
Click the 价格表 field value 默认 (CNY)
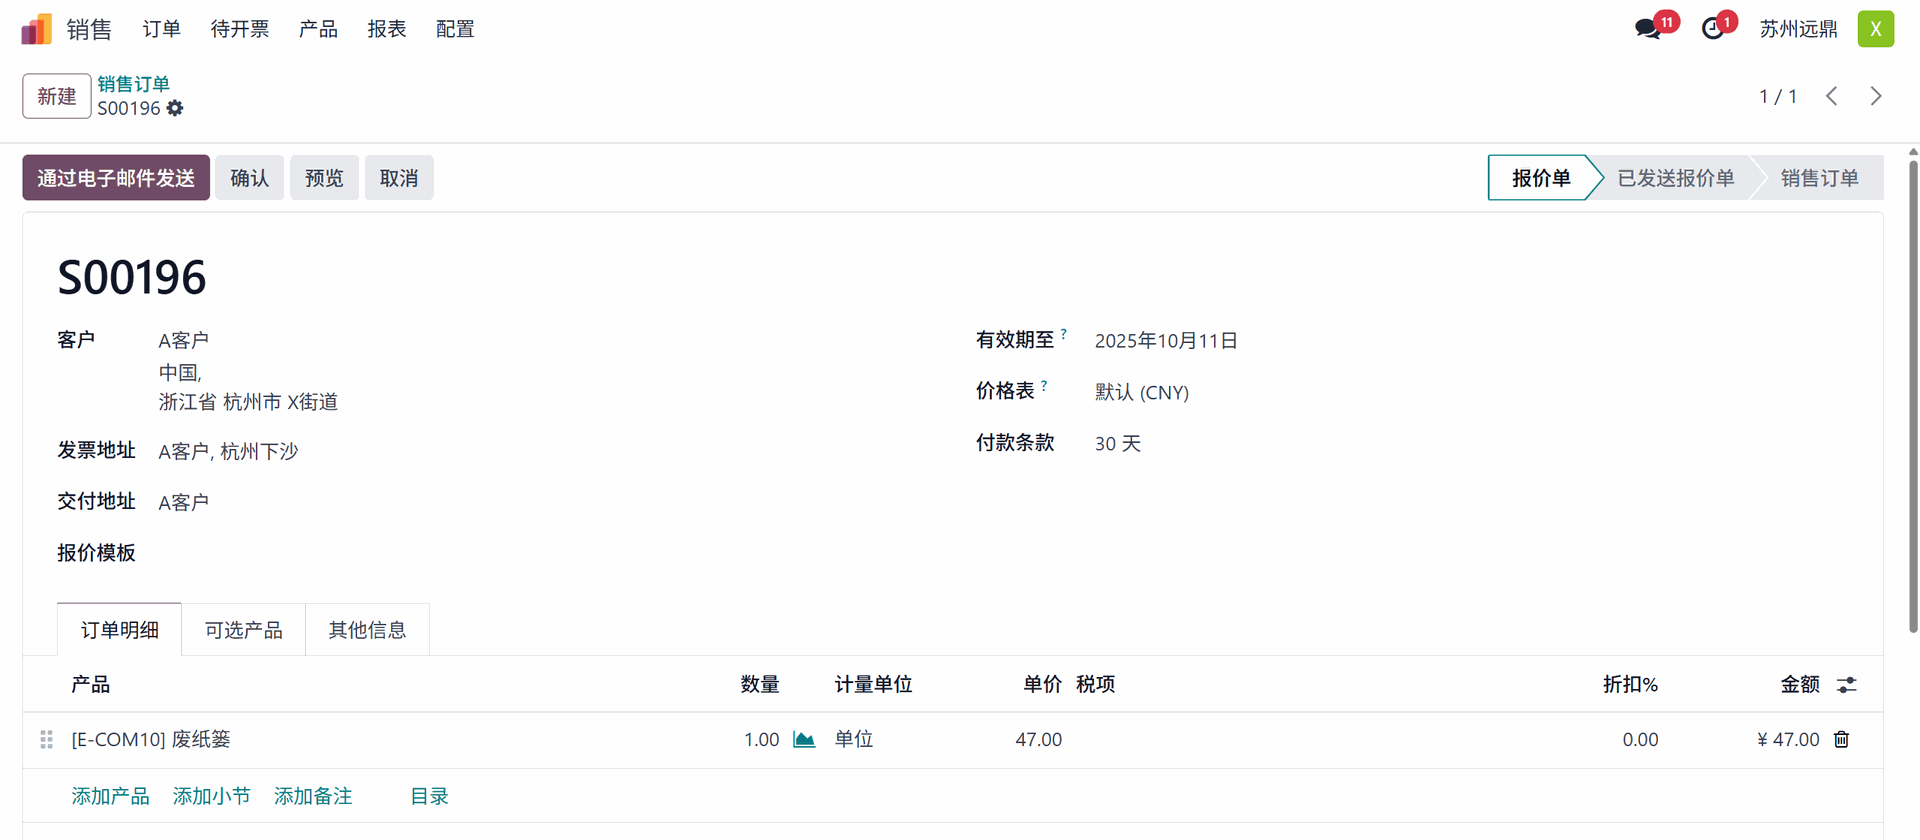pyautogui.click(x=1141, y=392)
